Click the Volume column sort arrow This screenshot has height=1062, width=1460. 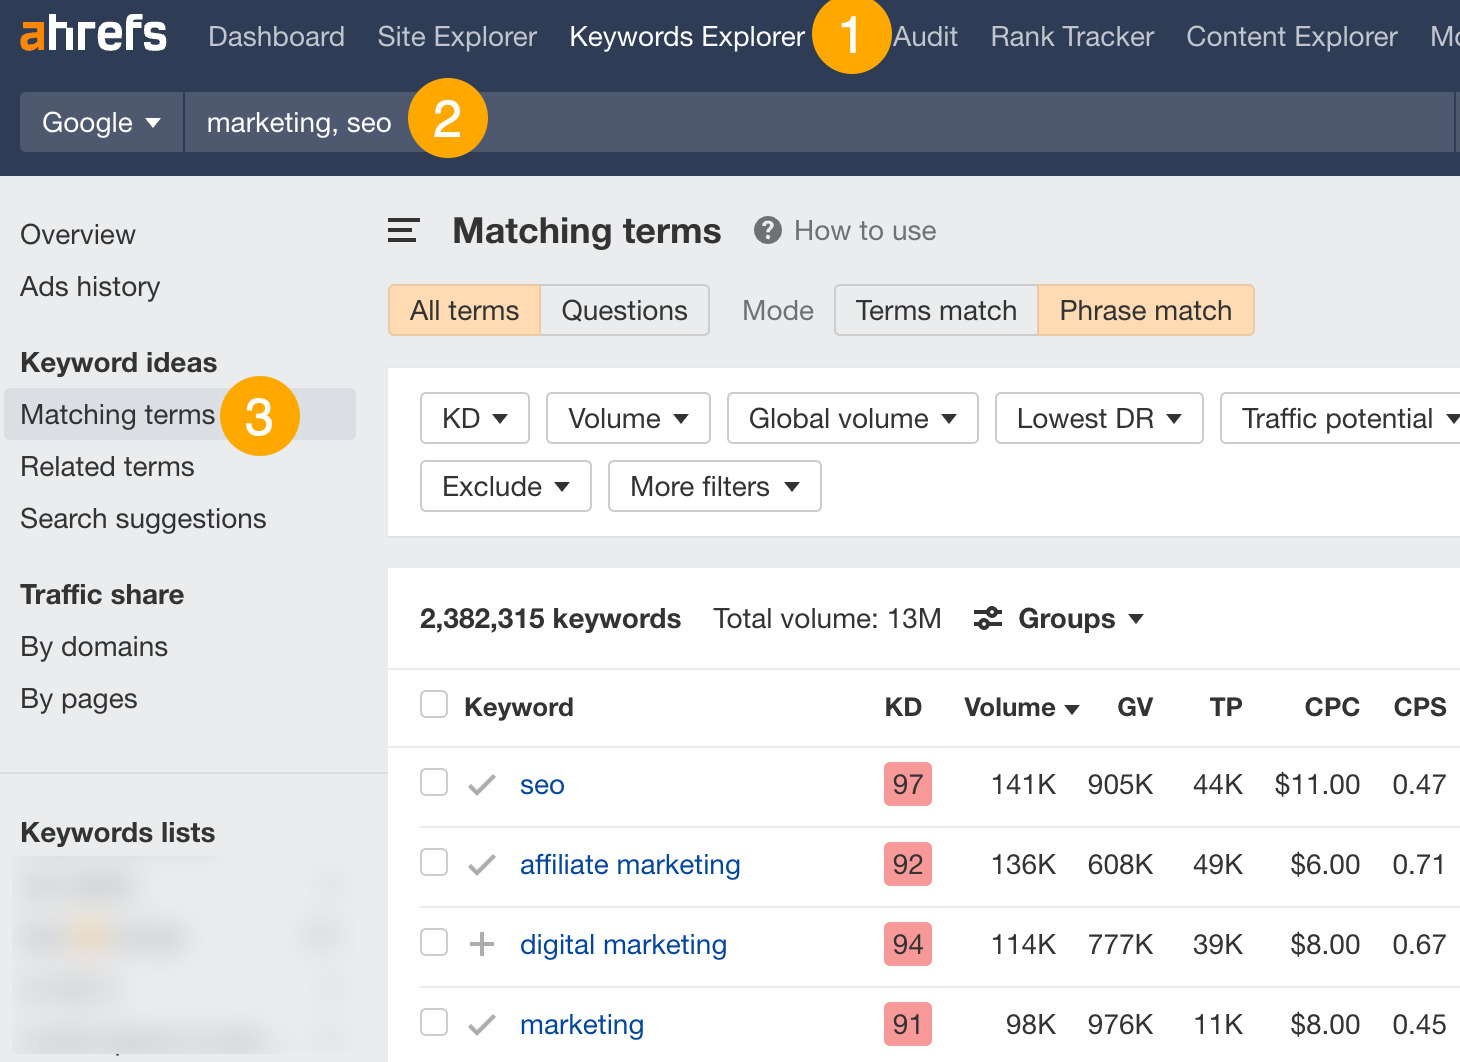pyautogui.click(x=1071, y=709)
